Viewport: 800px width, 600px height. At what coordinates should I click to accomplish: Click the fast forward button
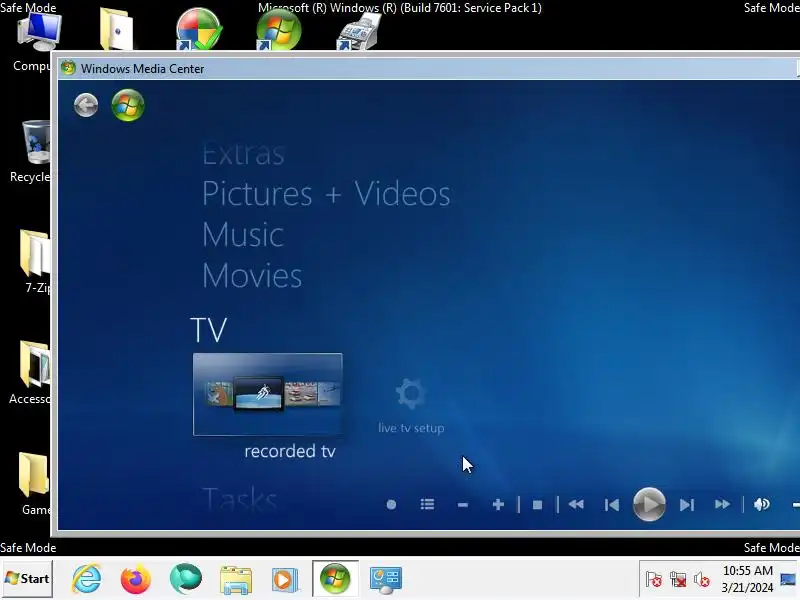722,505
